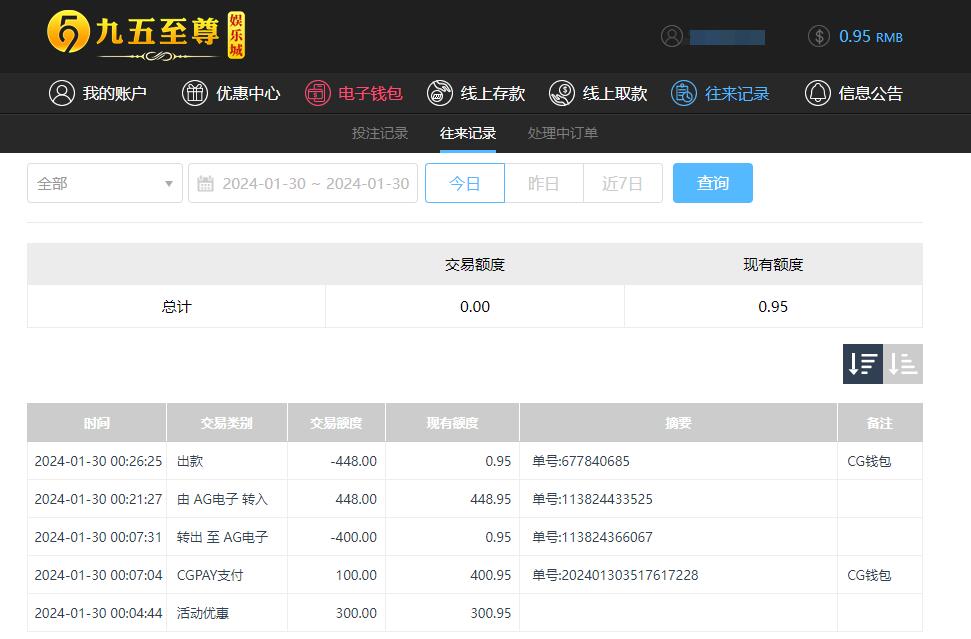Select the ascending sort order icon
Viewport: 971px width, 639px height.
pos(903,364)
